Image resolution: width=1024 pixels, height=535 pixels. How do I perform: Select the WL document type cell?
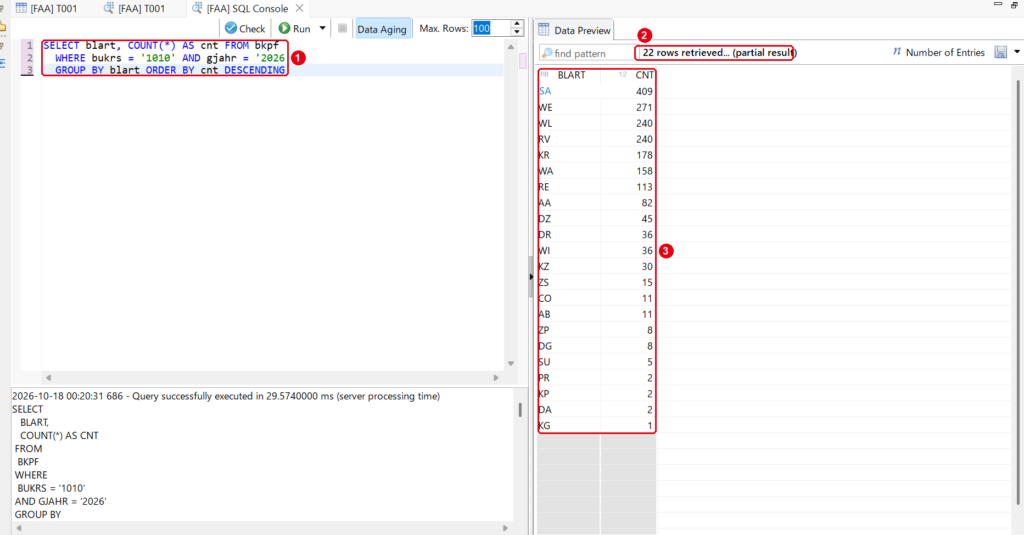coord(569,123)
